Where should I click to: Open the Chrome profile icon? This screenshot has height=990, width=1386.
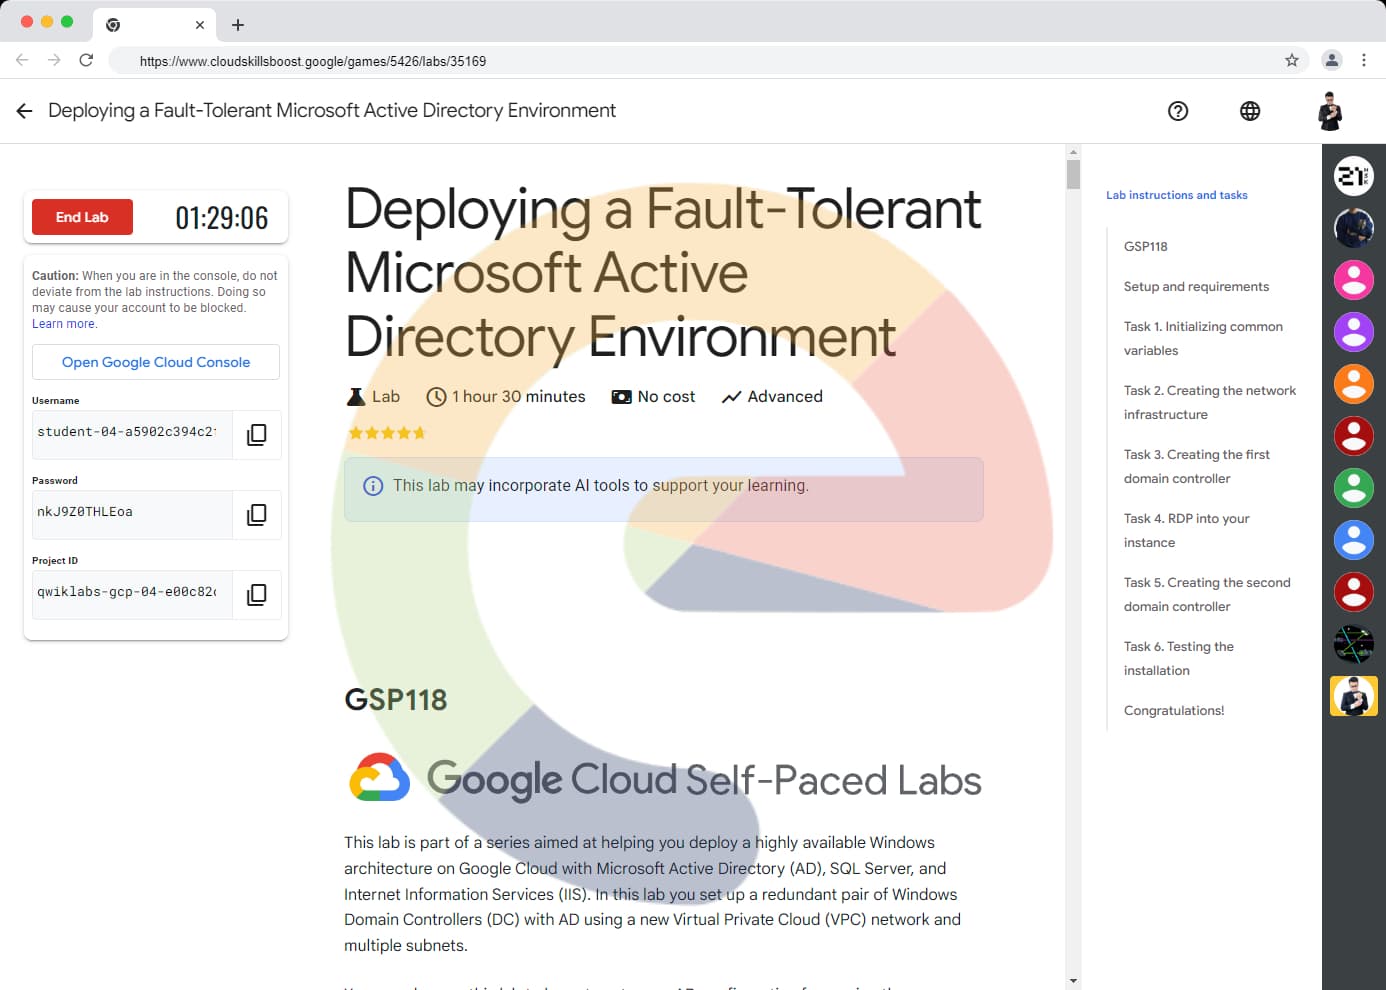(x=1332, y=60)
